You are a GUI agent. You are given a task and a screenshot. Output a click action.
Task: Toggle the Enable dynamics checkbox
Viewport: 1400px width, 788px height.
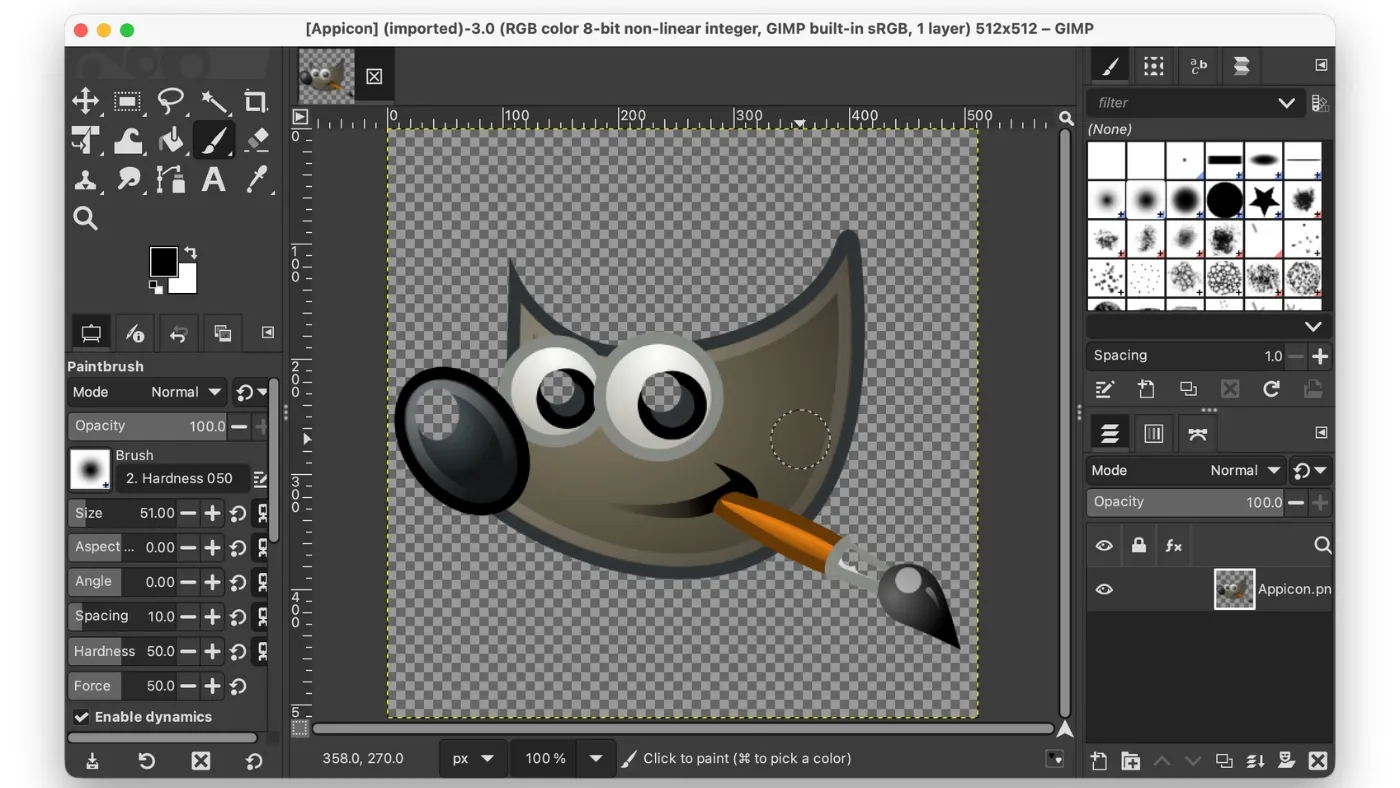pos(82,716)
